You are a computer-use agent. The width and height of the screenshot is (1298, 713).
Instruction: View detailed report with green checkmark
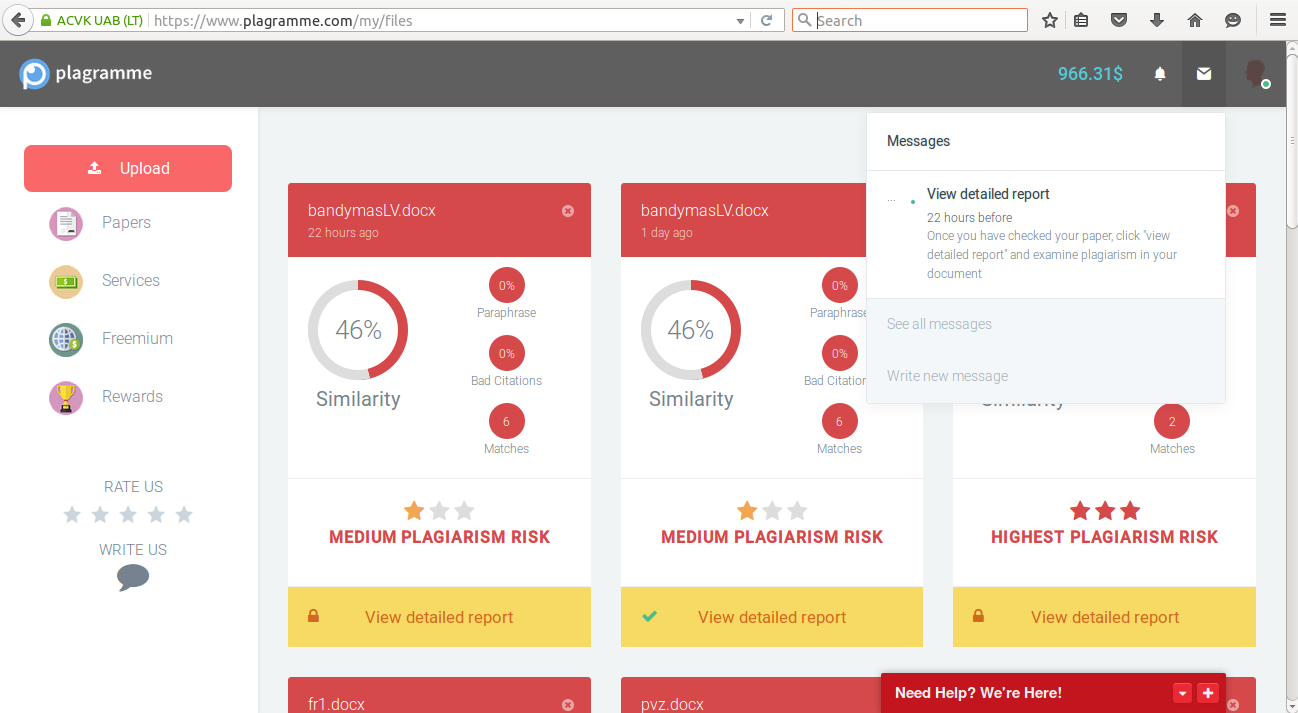point(772,617)
